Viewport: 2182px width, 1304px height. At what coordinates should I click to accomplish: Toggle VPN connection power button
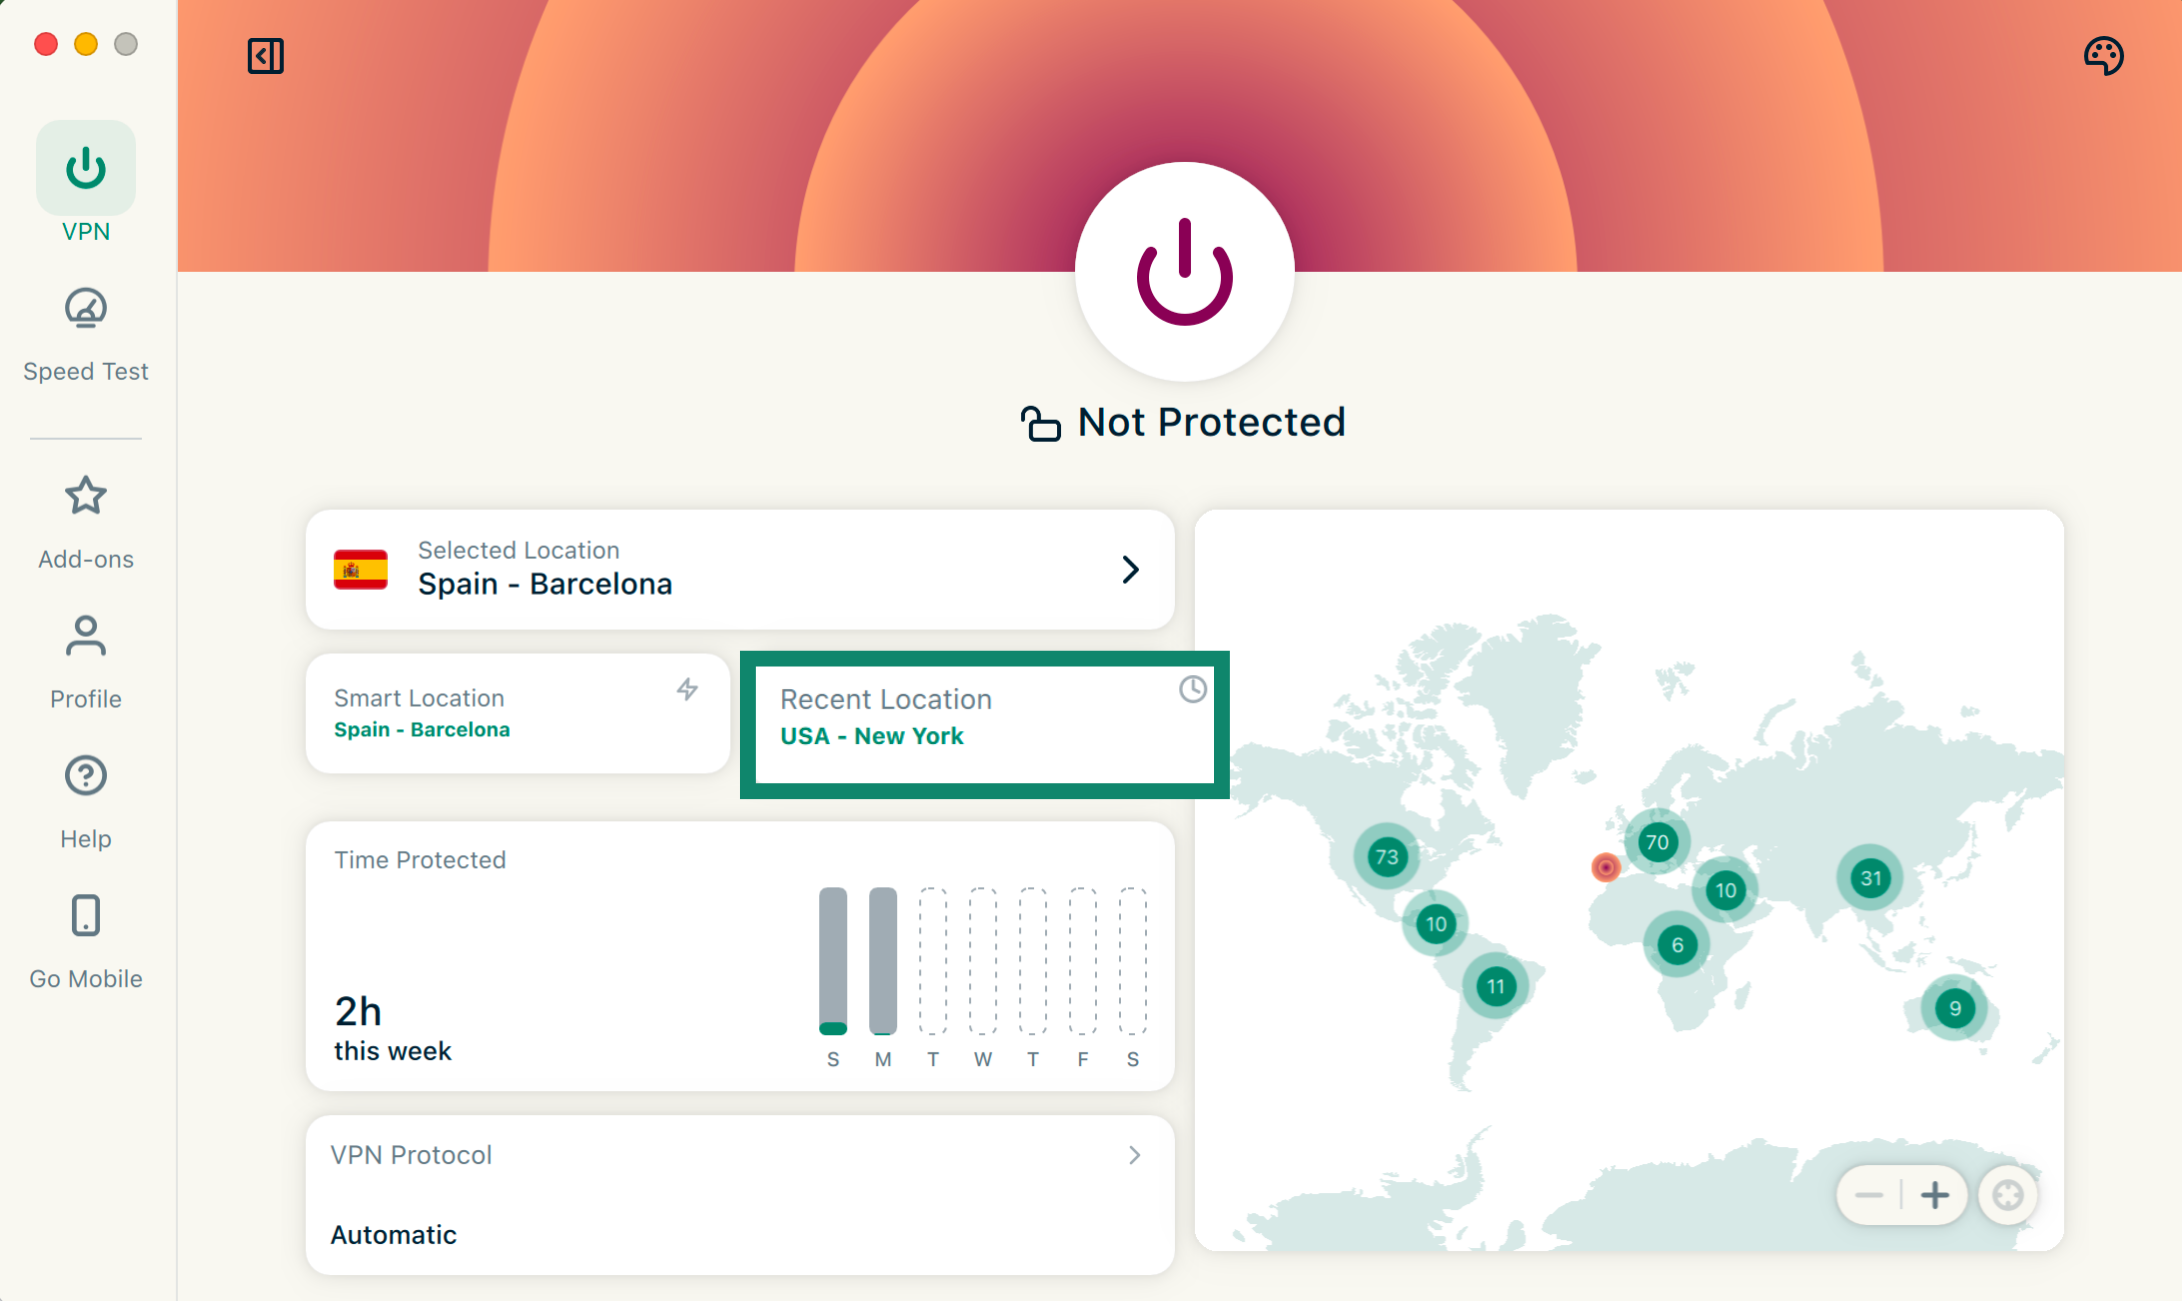coord(1184,272)
